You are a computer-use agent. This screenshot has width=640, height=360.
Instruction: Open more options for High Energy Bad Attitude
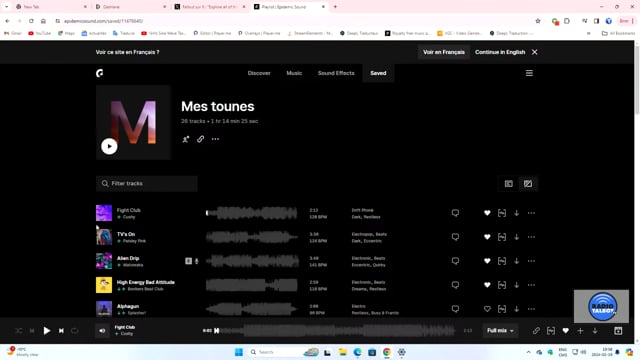coord(531,285)
